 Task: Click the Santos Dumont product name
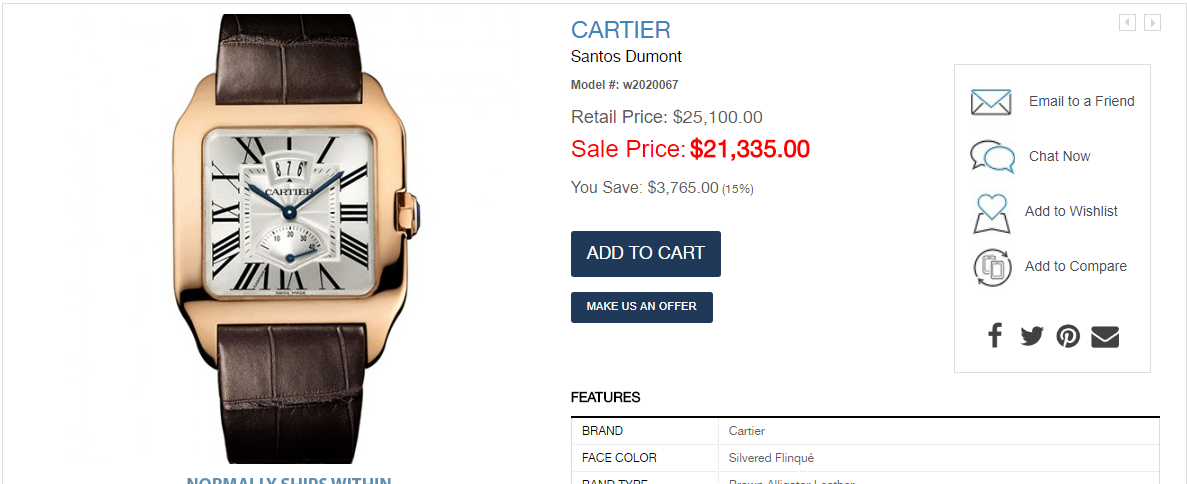pos(626,56)
